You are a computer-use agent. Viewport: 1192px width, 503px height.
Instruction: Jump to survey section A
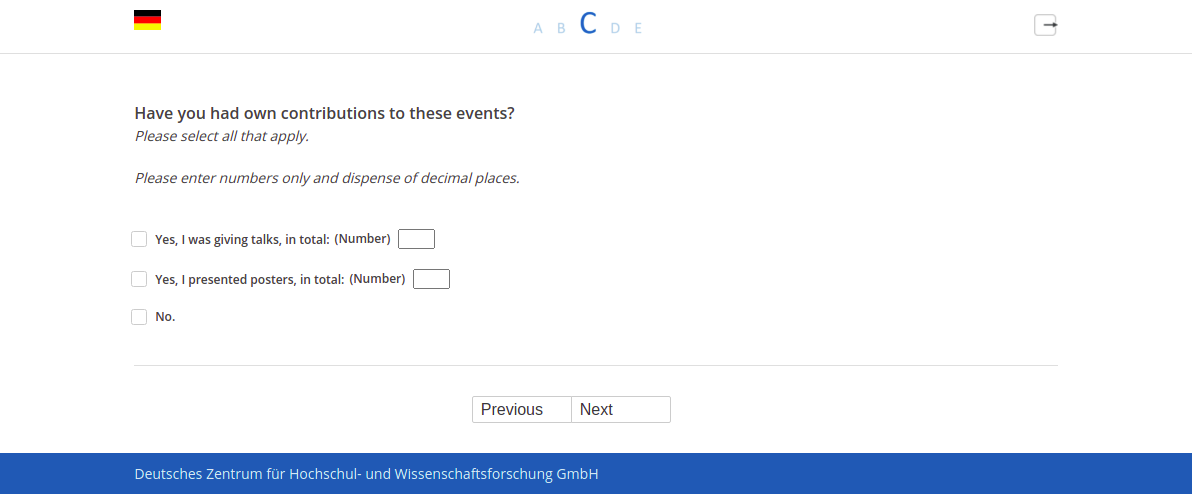(x=538, y=28)
